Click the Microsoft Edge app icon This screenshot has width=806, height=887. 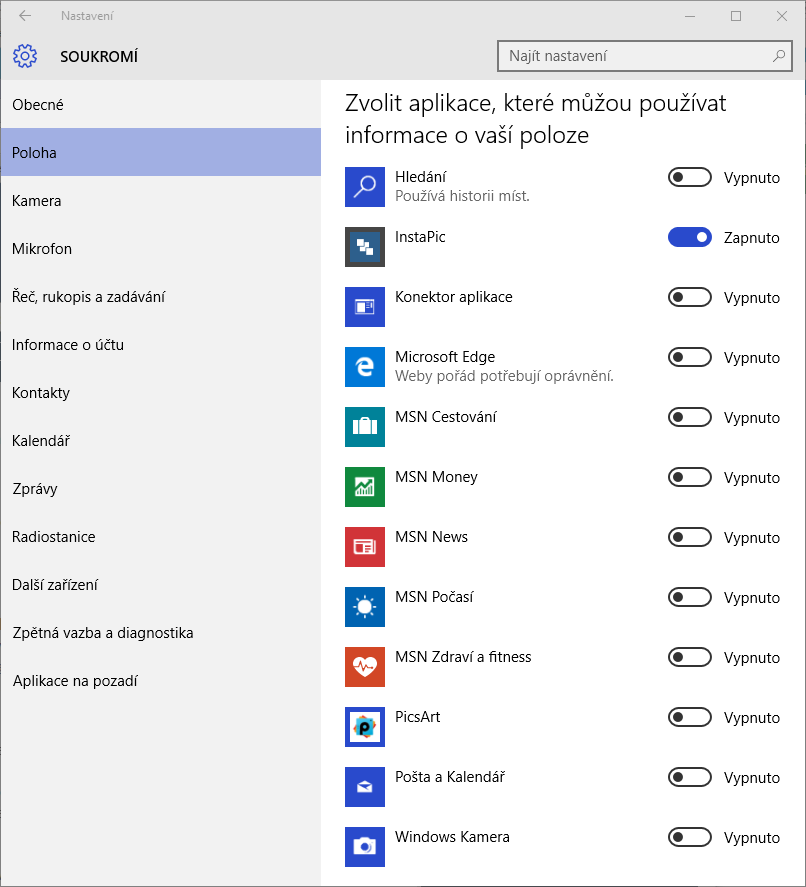click(365, 367)
